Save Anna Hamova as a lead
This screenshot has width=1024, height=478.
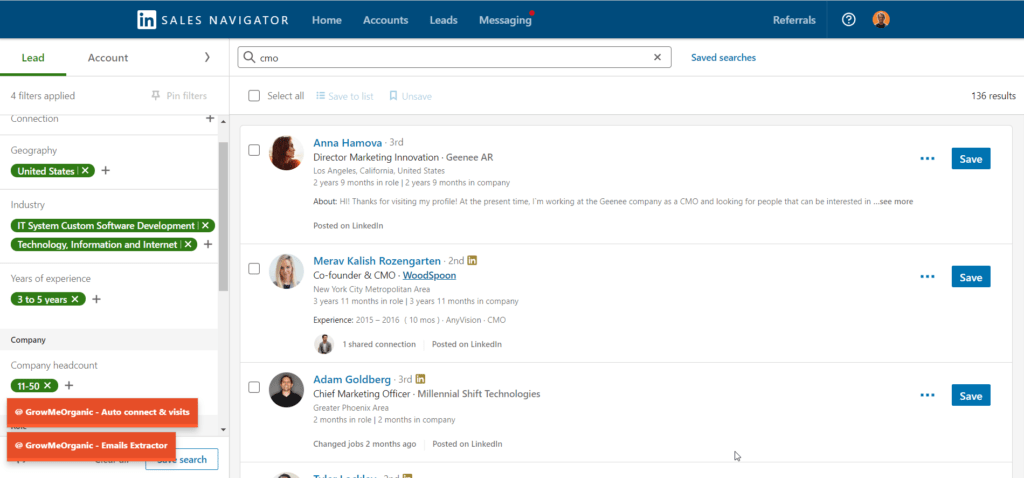[970, 159]
